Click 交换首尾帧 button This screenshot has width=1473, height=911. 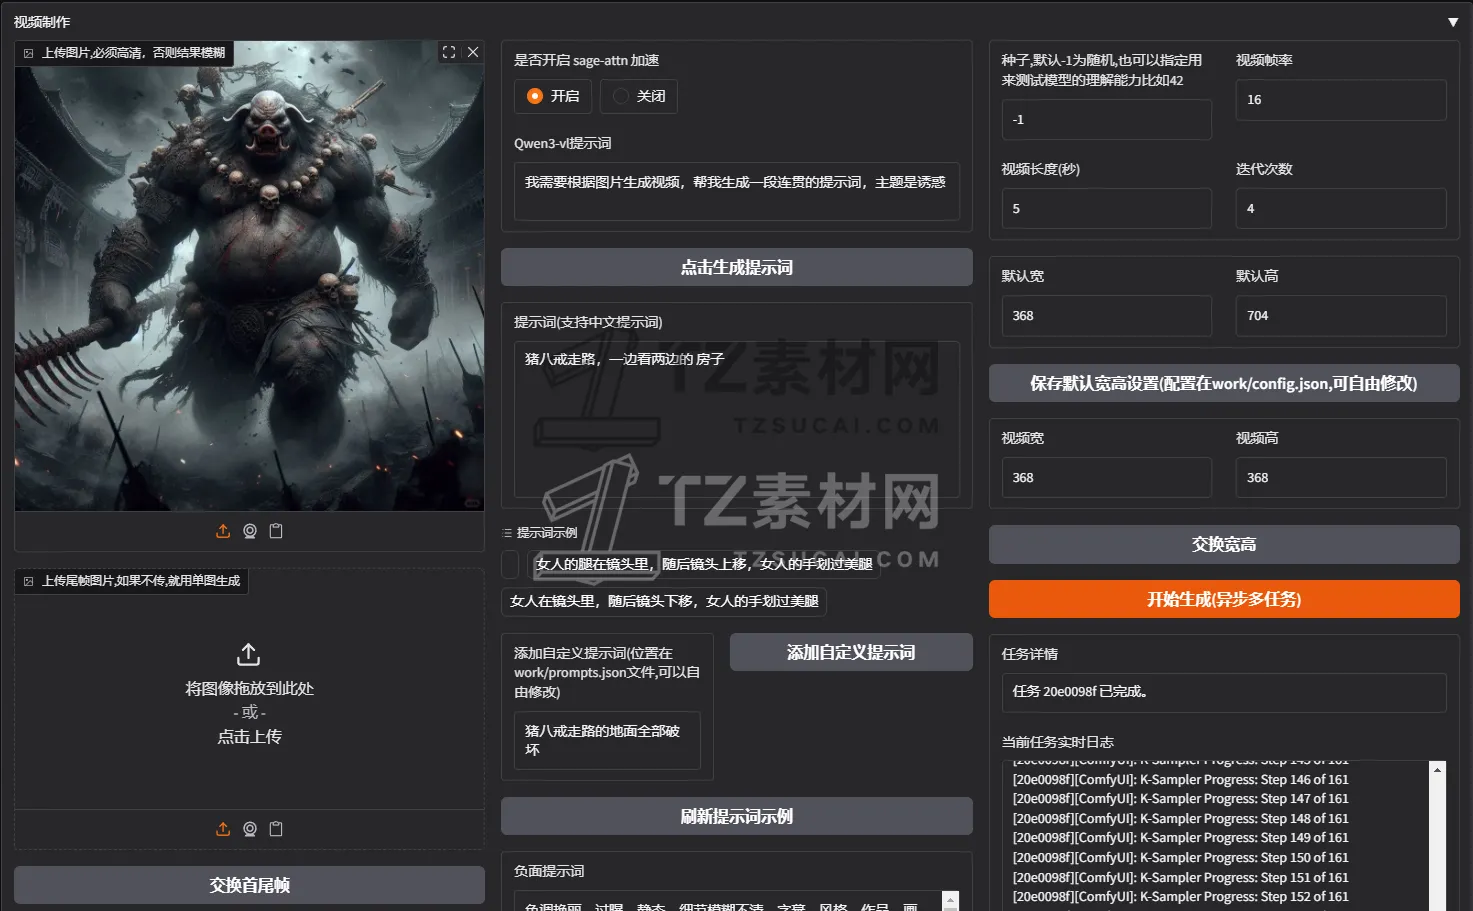click(x=249, y=885)
